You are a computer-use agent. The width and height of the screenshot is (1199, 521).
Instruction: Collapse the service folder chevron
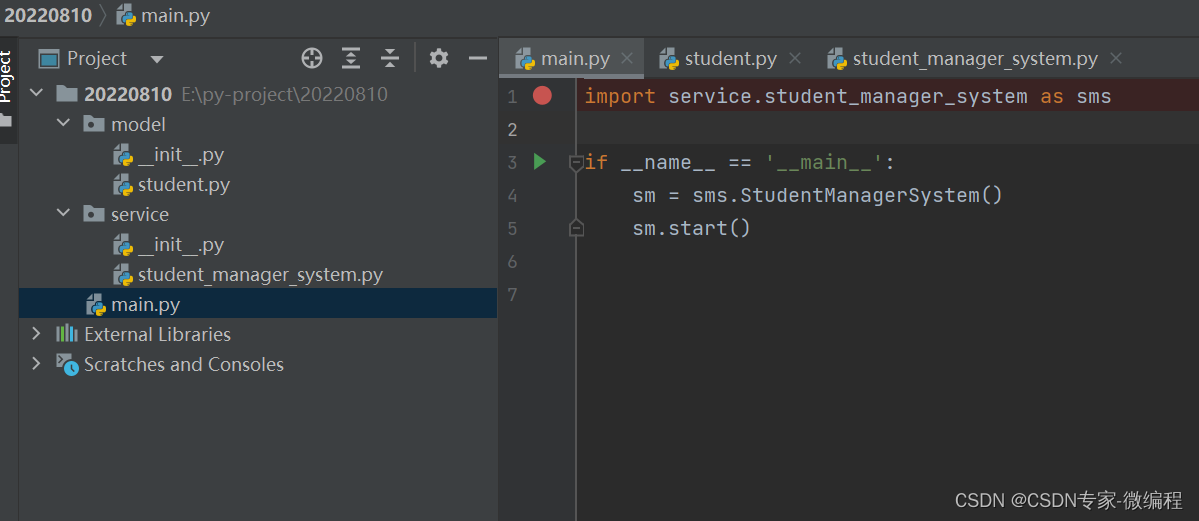coord(63,214)
